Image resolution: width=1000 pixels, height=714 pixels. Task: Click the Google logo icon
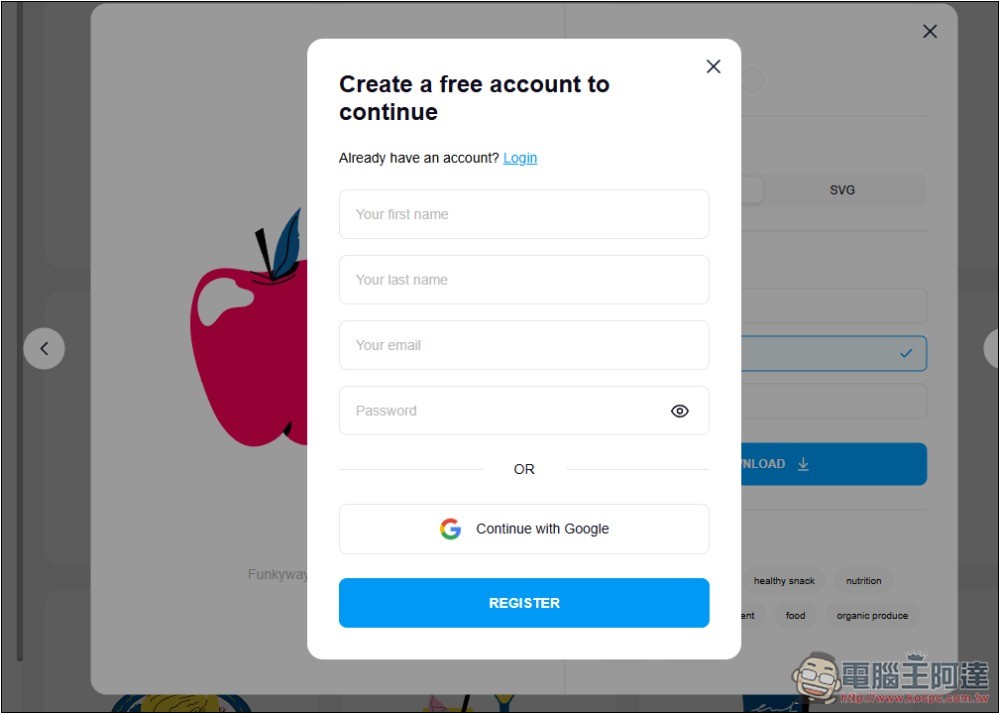450,528
